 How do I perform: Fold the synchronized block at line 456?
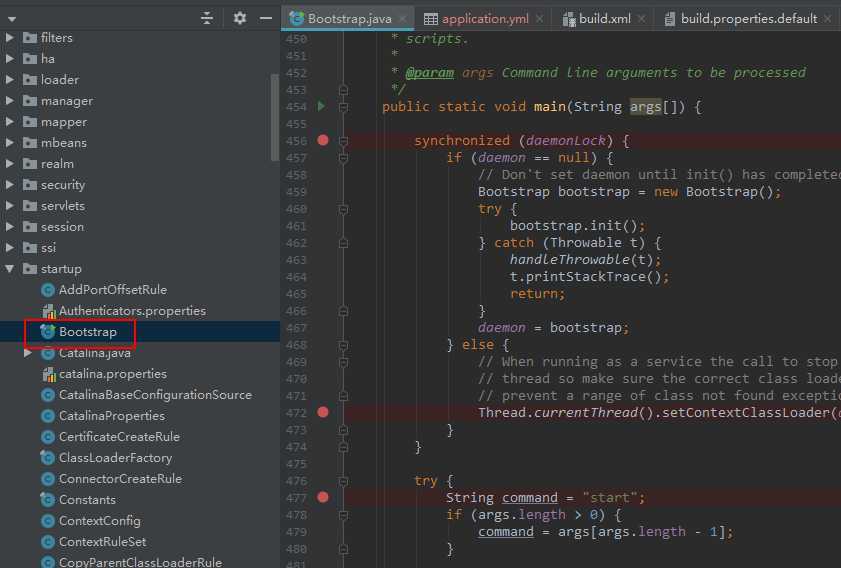pyautogui.click(x=343, y=141)
